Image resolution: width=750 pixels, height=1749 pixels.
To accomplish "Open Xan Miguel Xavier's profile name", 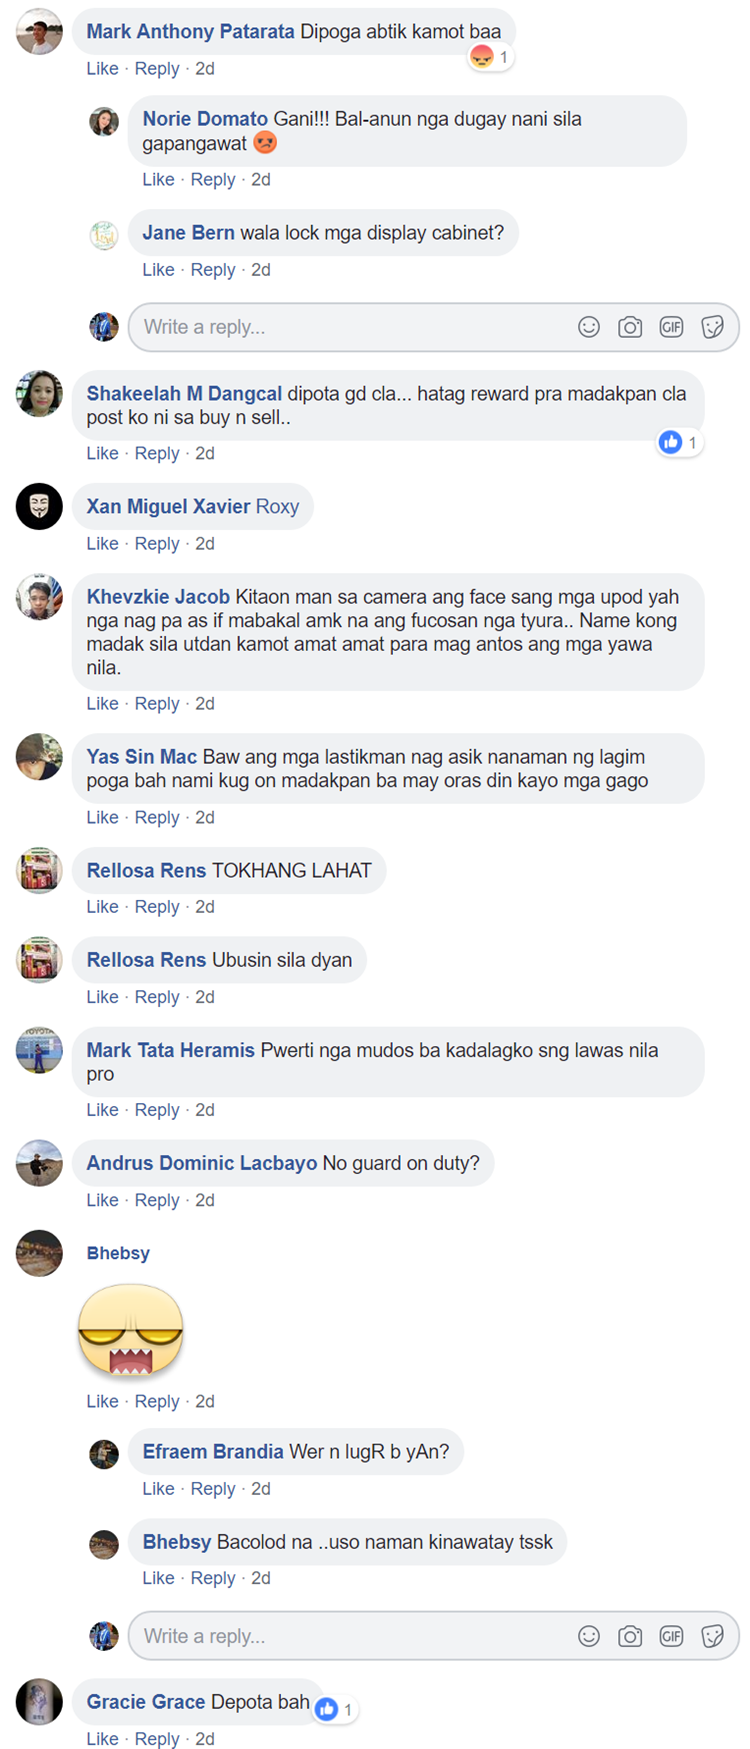I will point(168,506).
